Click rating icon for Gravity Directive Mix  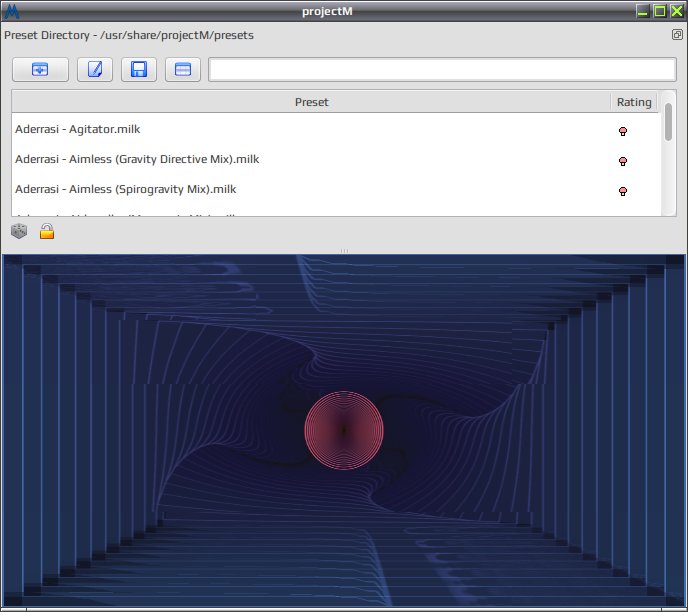pyautogui.click(x=623, y=161)
